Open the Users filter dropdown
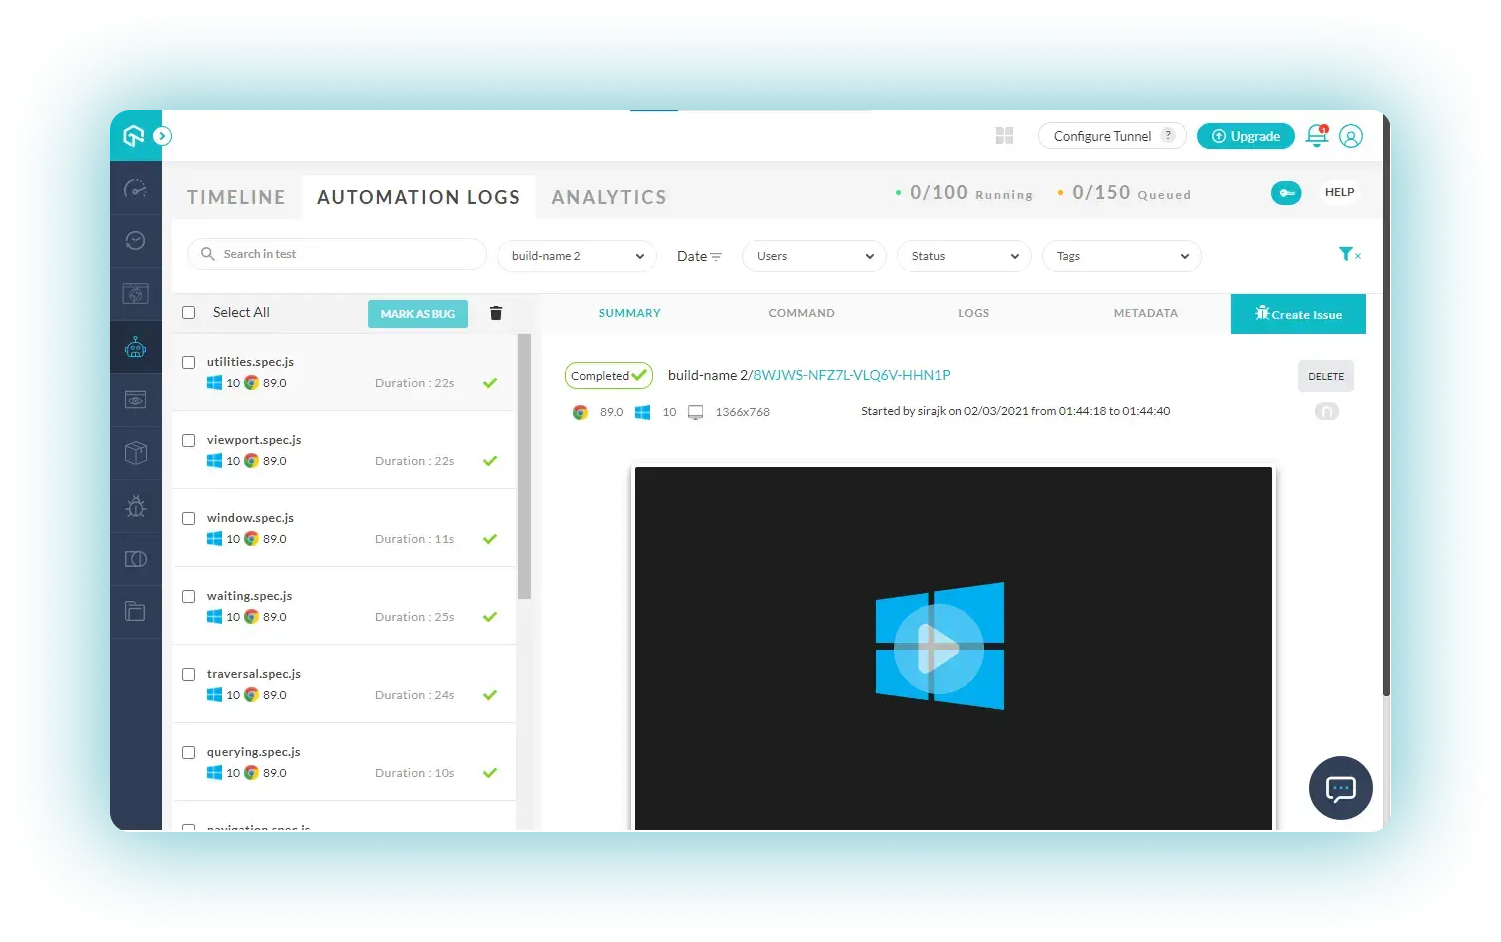Viewport: 1501px width, 942px height. (814, 256)
